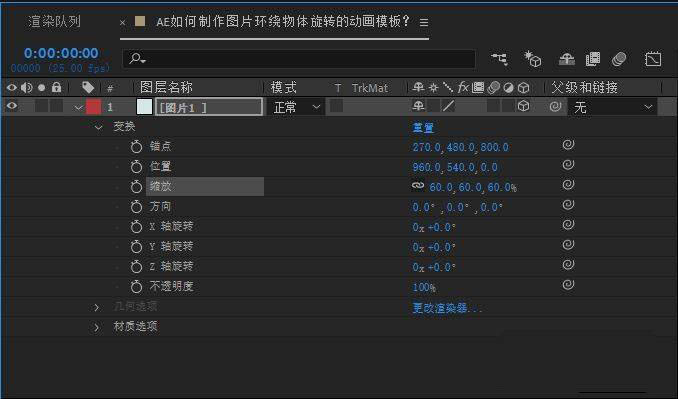Click 图层名称 column header
Image resolution: width=678 pixels, height=399 pixels.
166,87
